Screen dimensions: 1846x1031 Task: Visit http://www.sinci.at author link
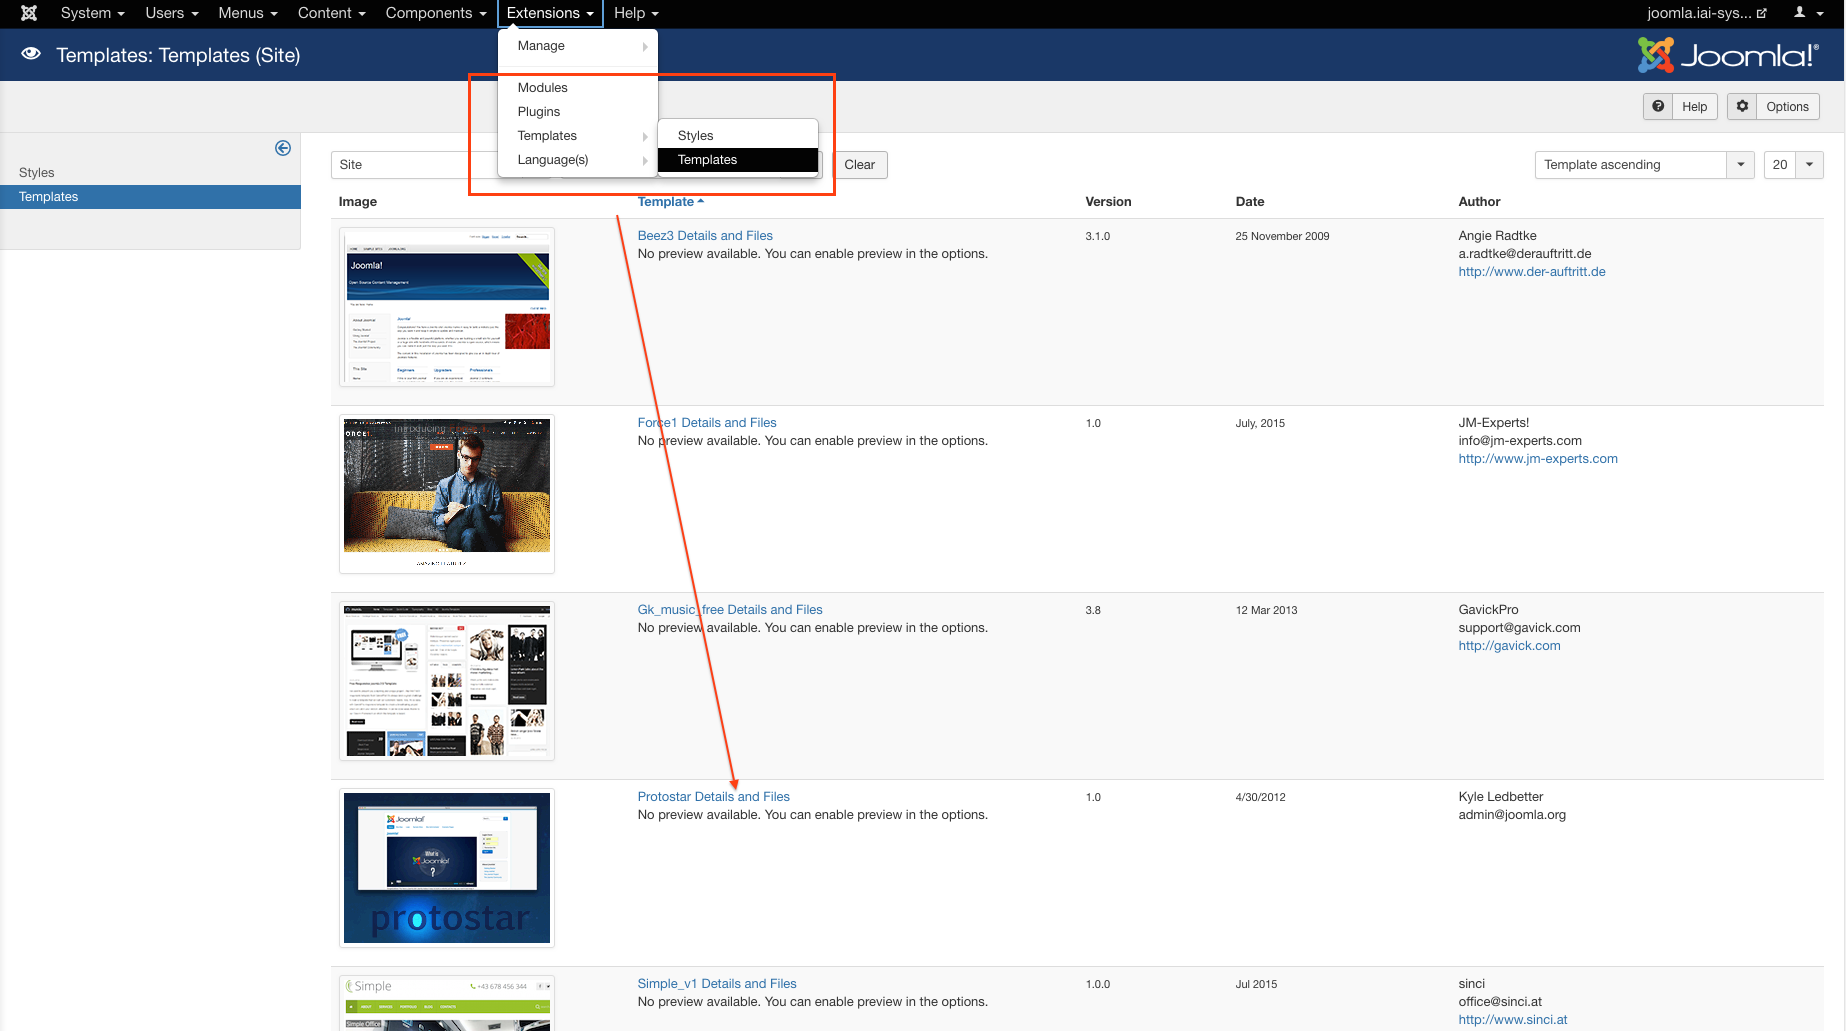[1513, 1020]
